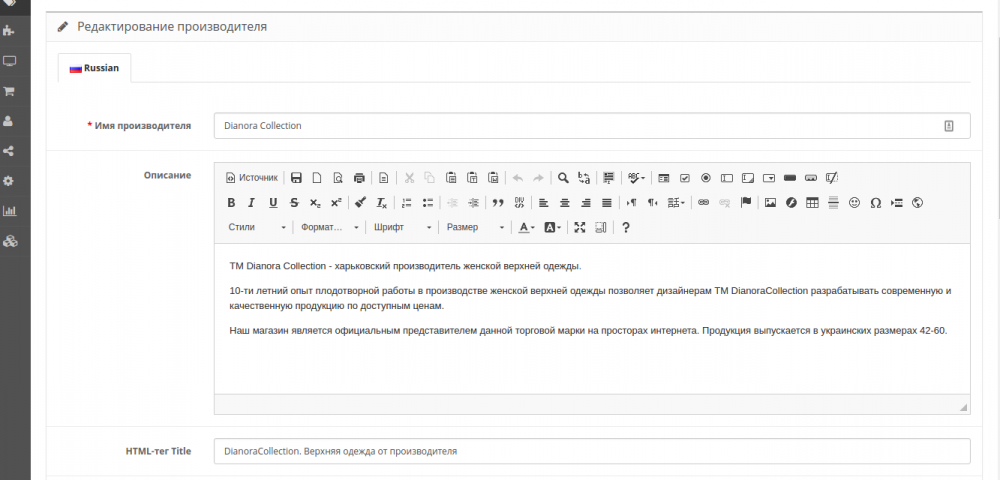Insert an IFrame (globe icon)

918,203
